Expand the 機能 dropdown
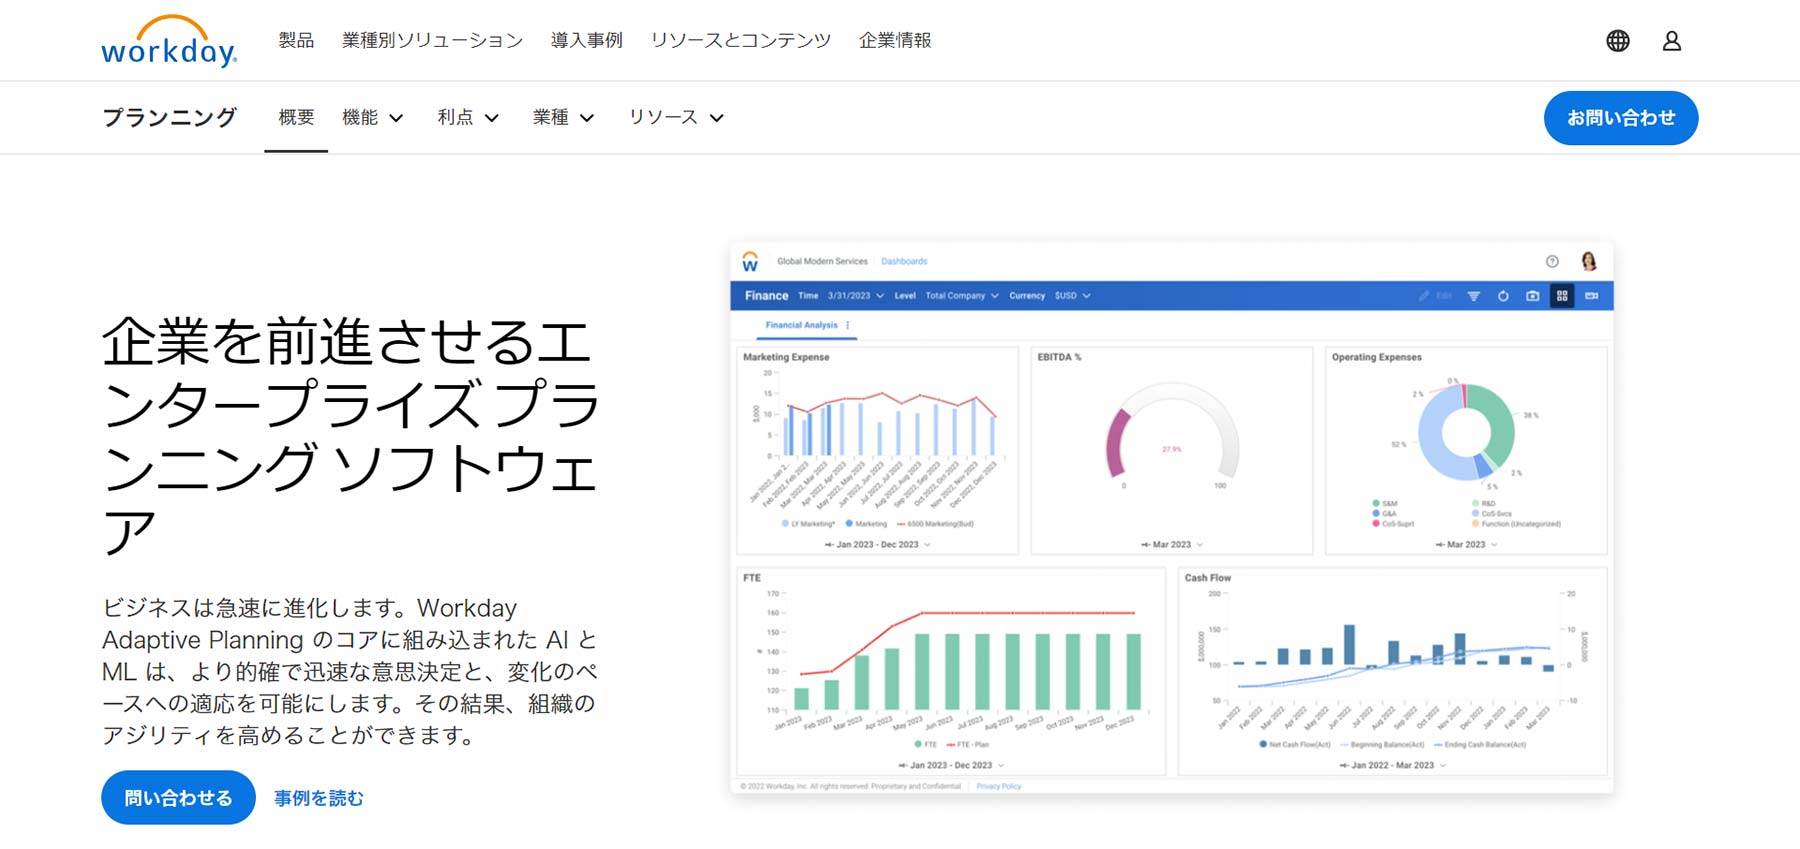 pos(373,118)
